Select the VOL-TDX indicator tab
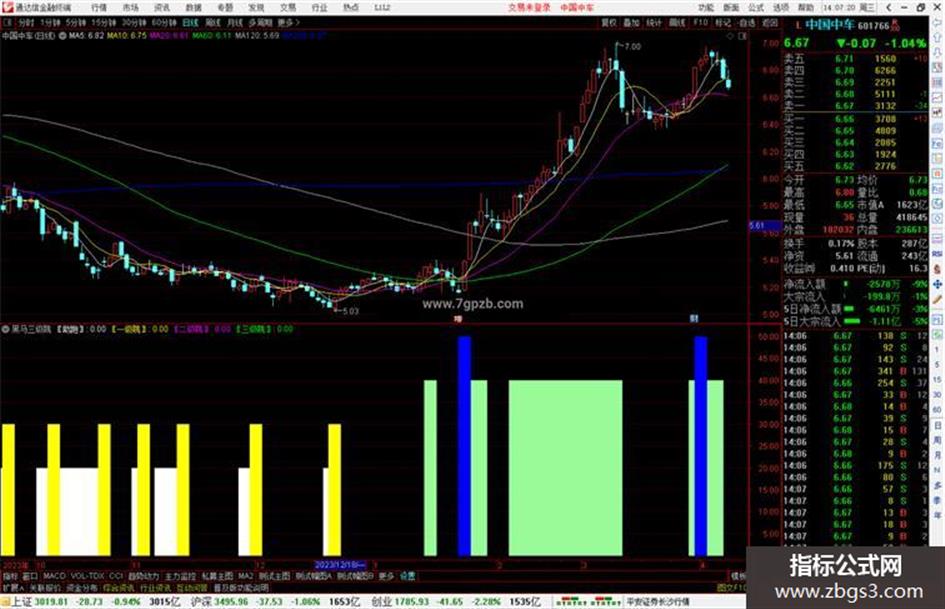Image resolution: width=945 pixels, height=609 pixels. click(87, 576)
